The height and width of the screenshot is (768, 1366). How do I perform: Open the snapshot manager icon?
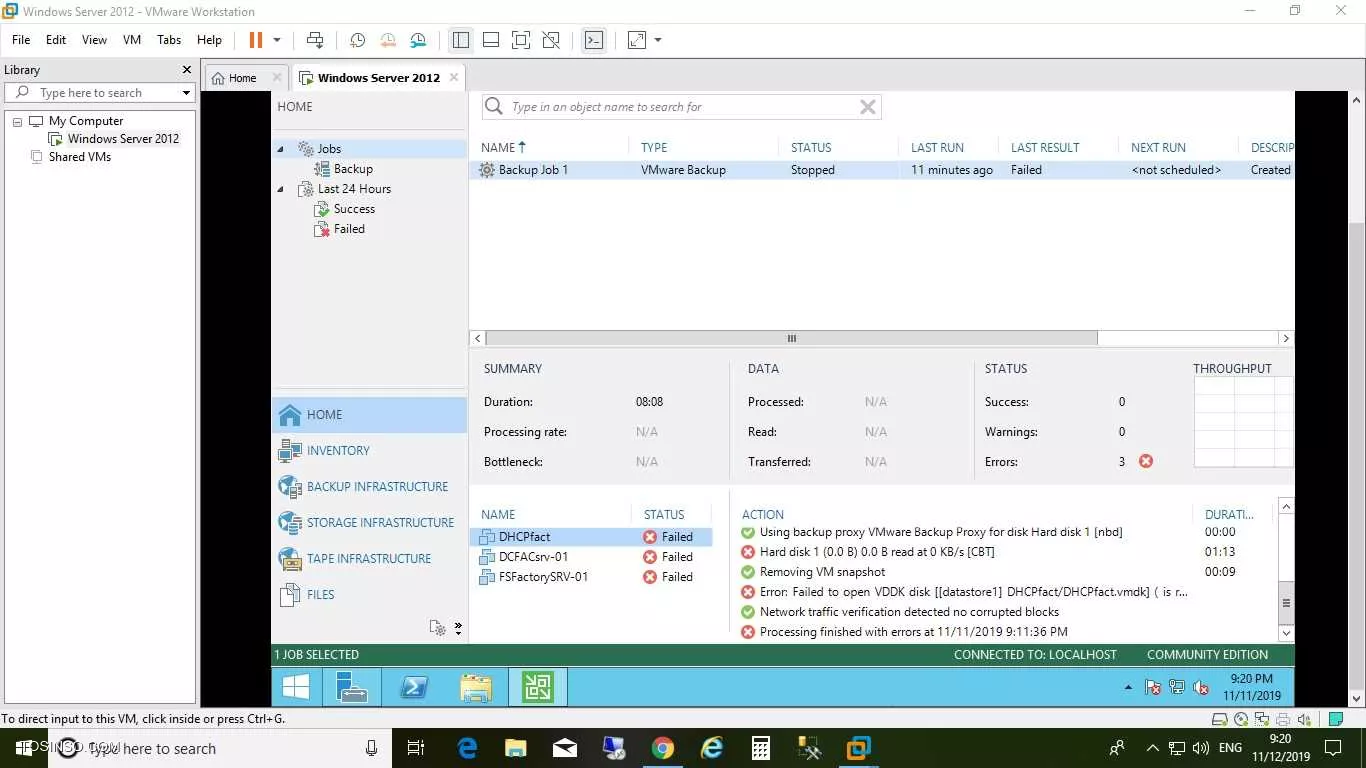(419, 40)
